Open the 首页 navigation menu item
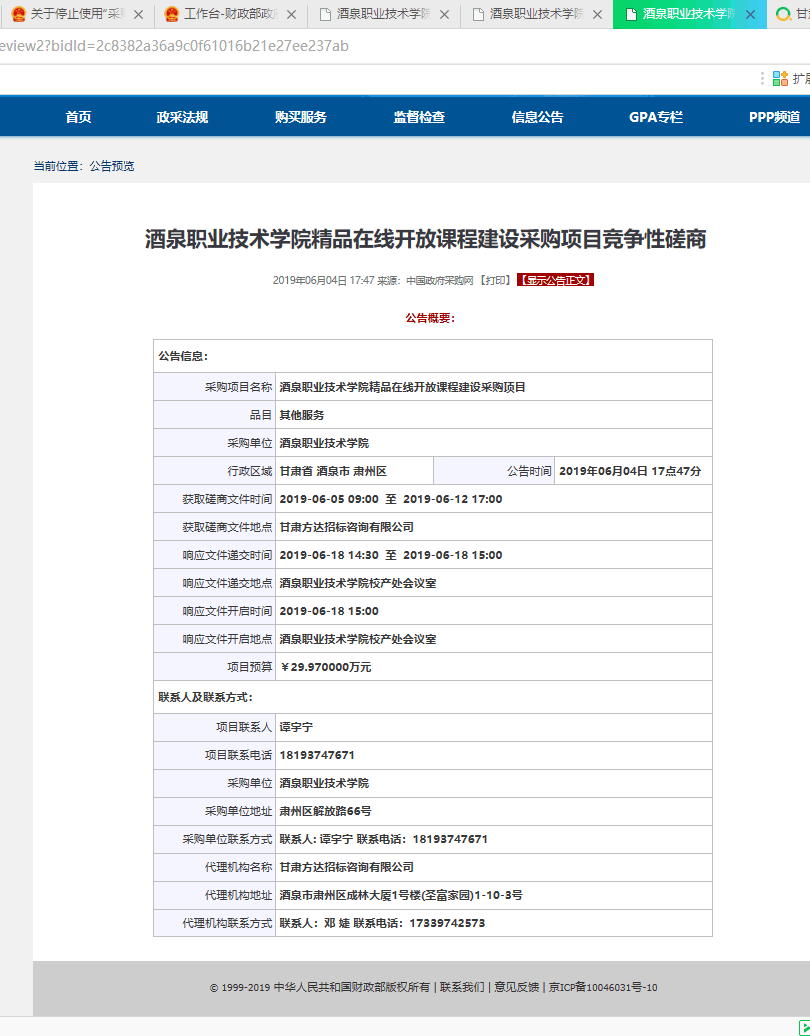Image resolution: width=810 pixels, height=1036 pixels. point(78,117)
